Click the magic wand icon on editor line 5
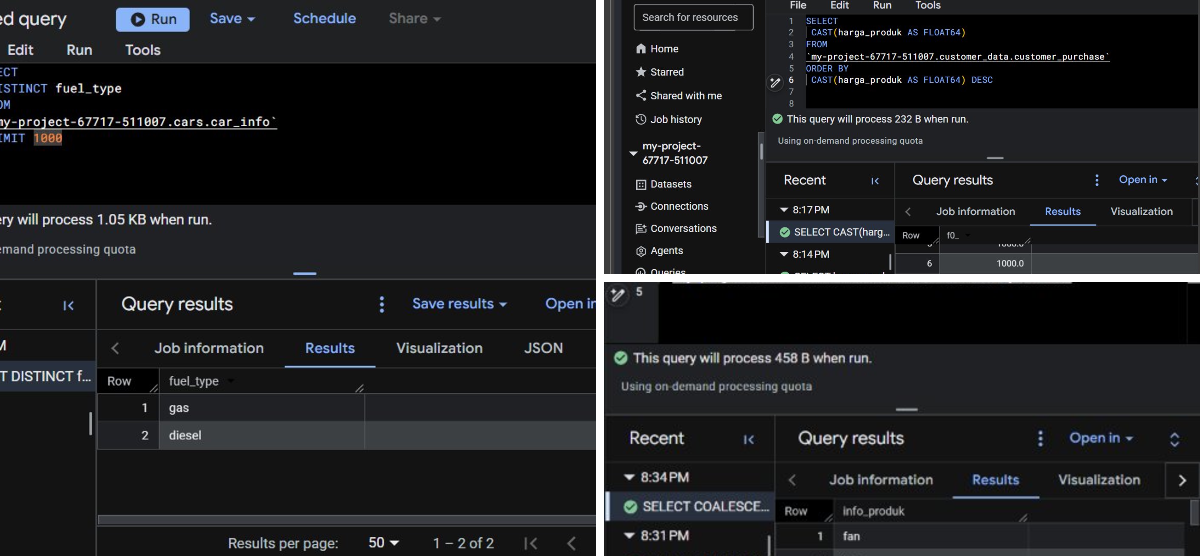 tap(619, 294)
